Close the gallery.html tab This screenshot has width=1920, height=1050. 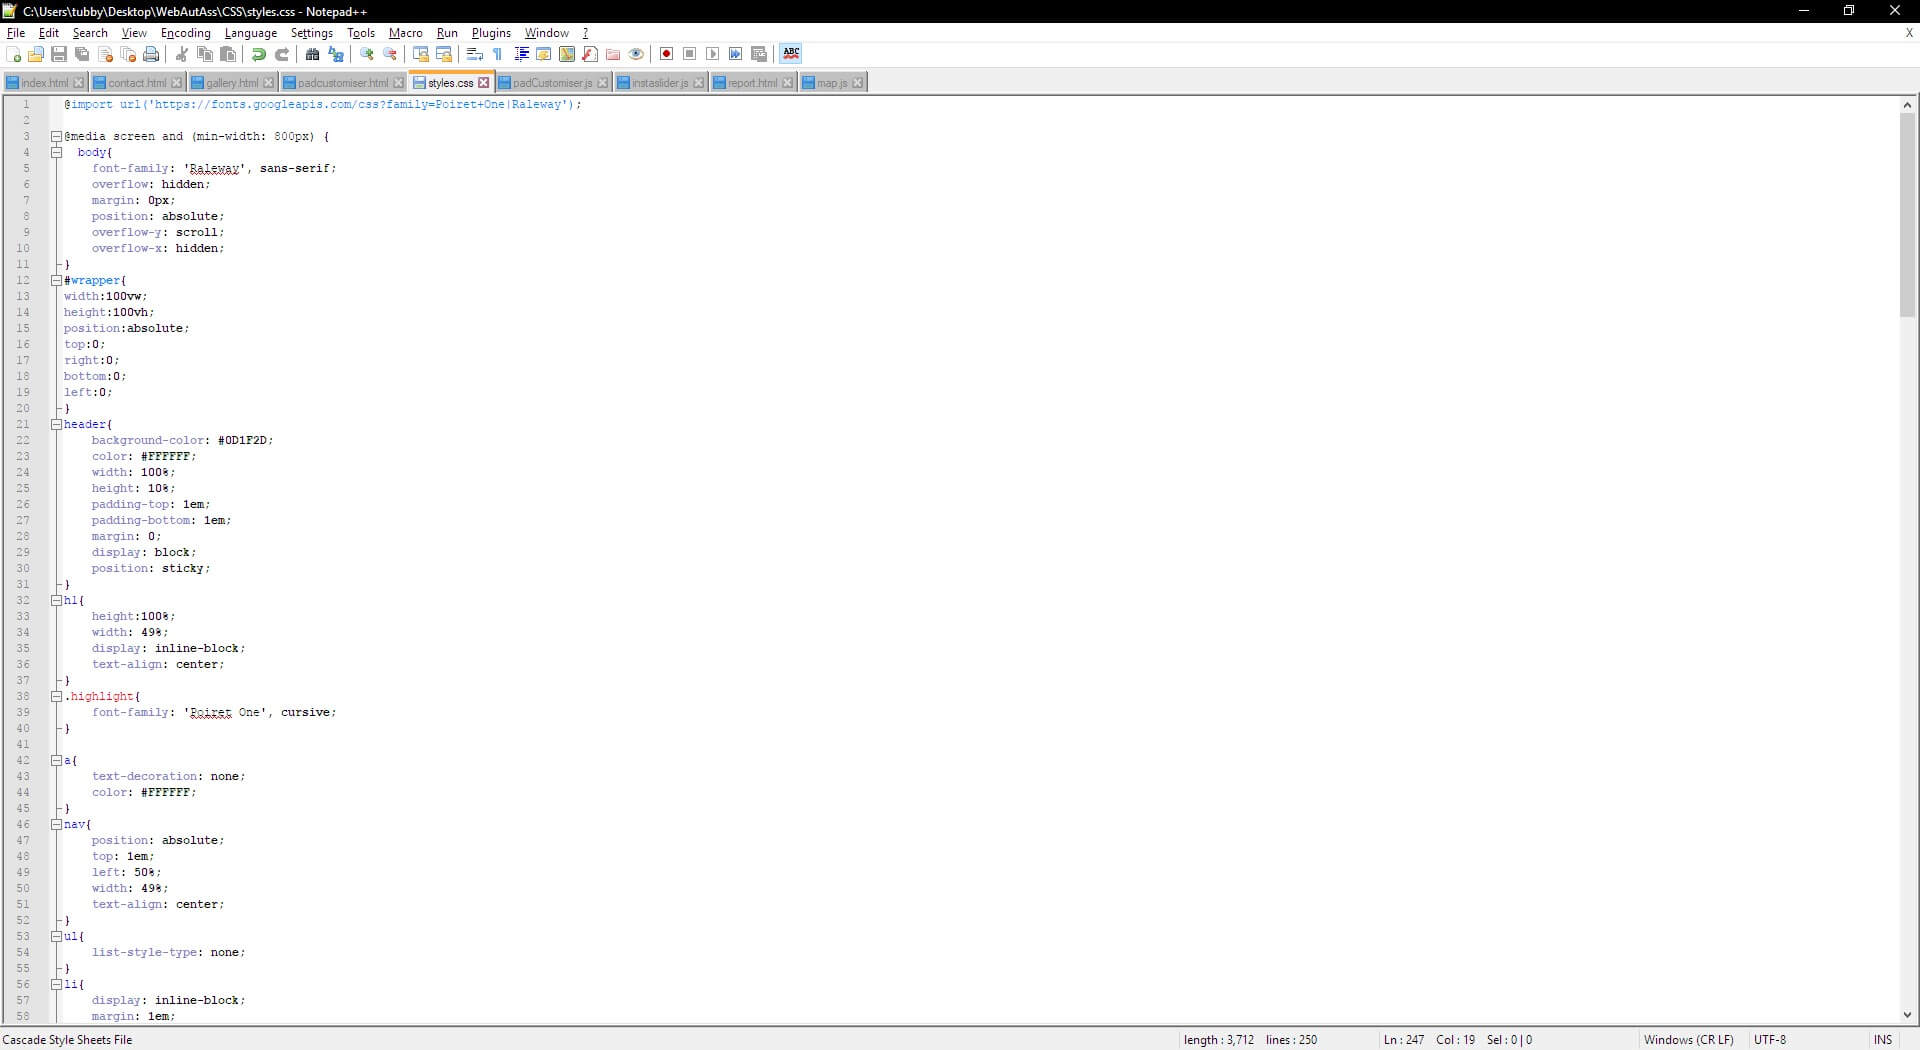[268, 83]
